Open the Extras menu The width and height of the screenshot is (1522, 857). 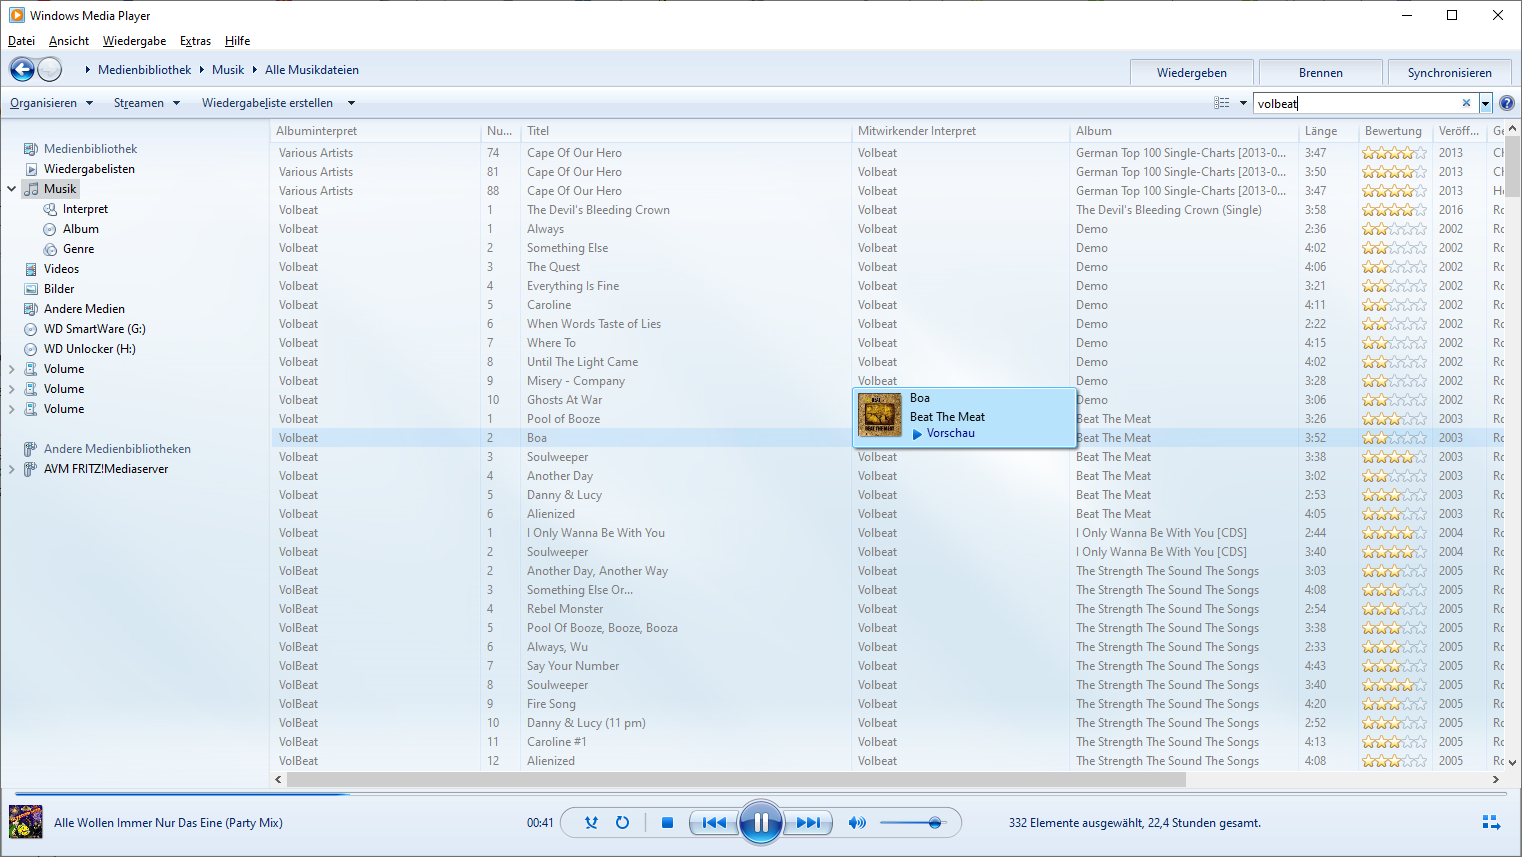(195, 41)
